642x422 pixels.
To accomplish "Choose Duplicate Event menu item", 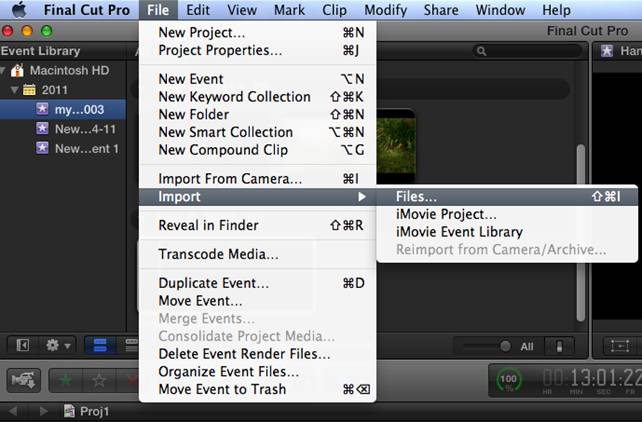I will point(258,283).
